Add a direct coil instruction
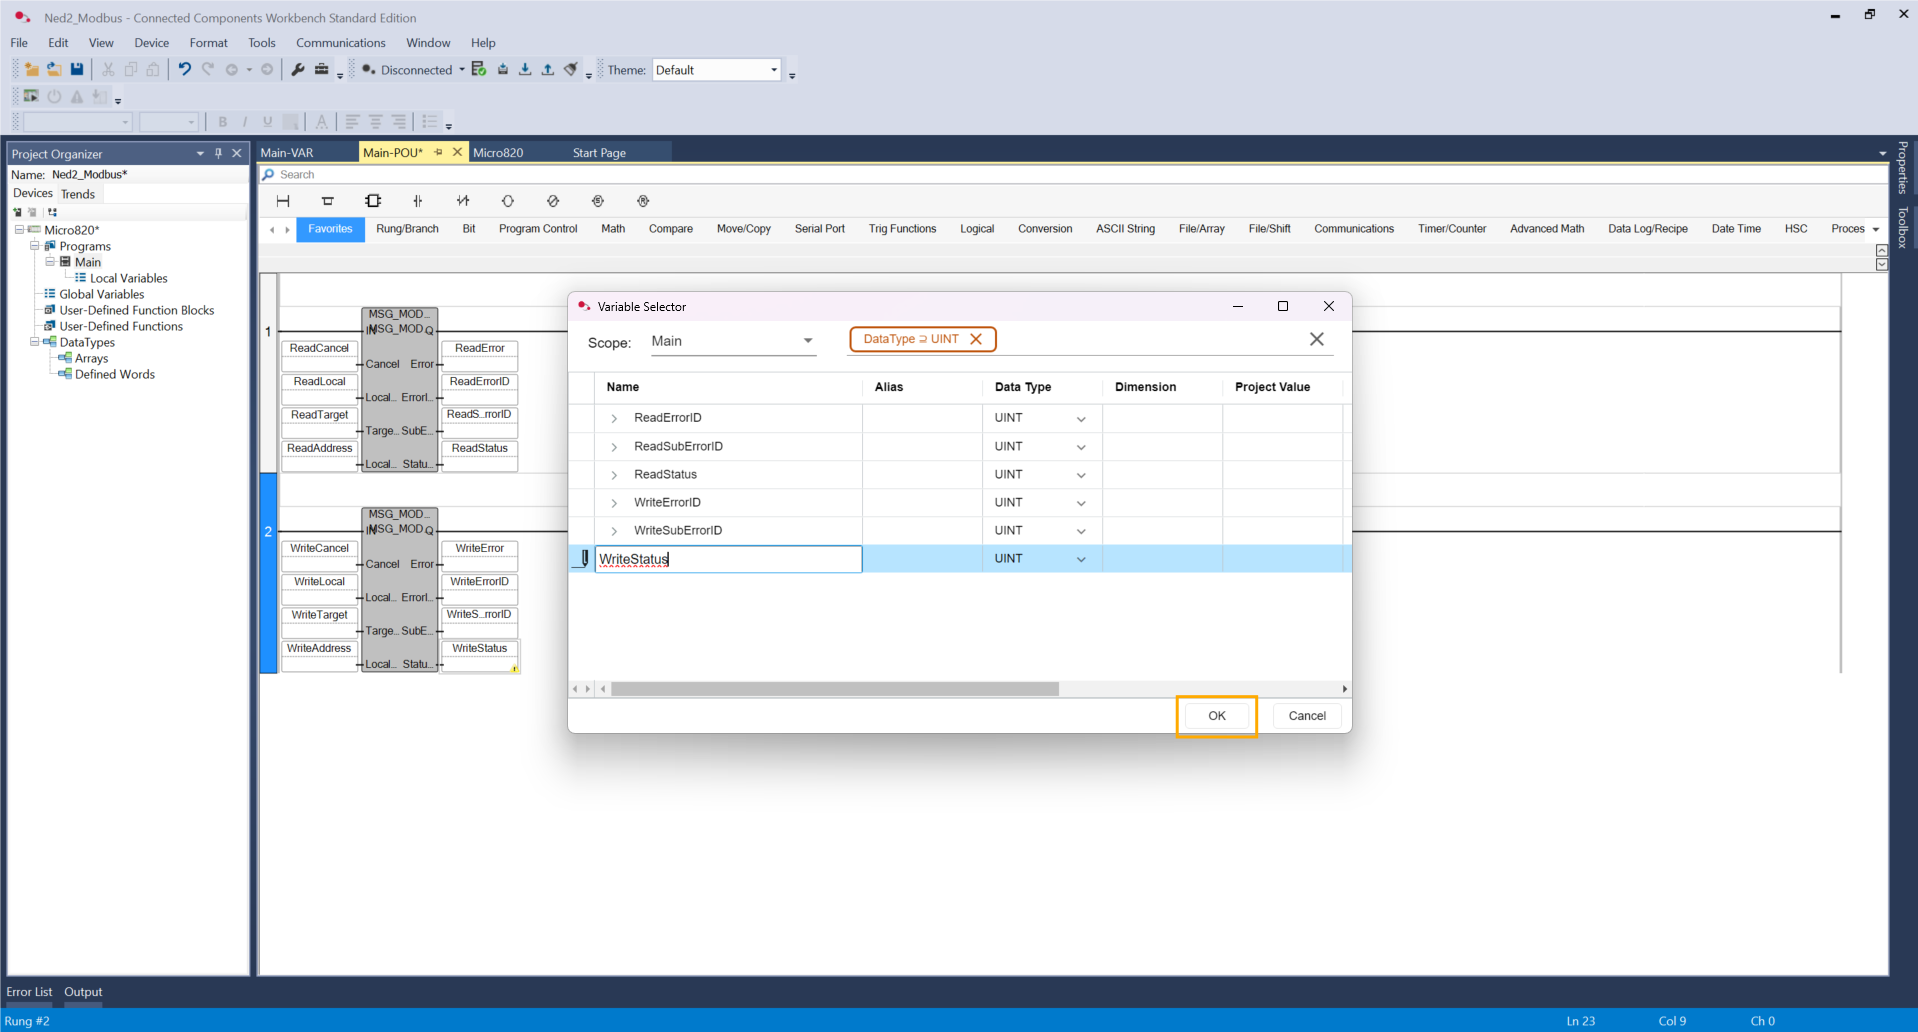This screenshot has height=1032, width=1918. pos(508,201)
